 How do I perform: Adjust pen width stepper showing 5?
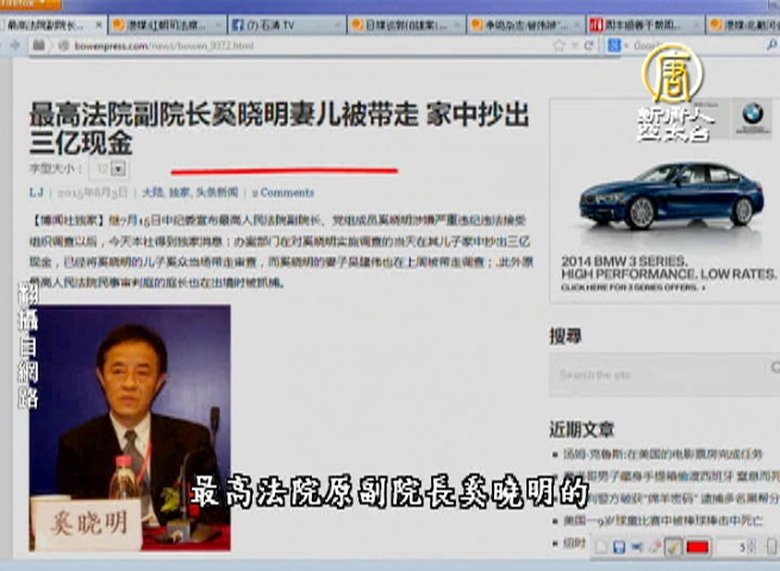pyautogui.click(x=748, y=547)
